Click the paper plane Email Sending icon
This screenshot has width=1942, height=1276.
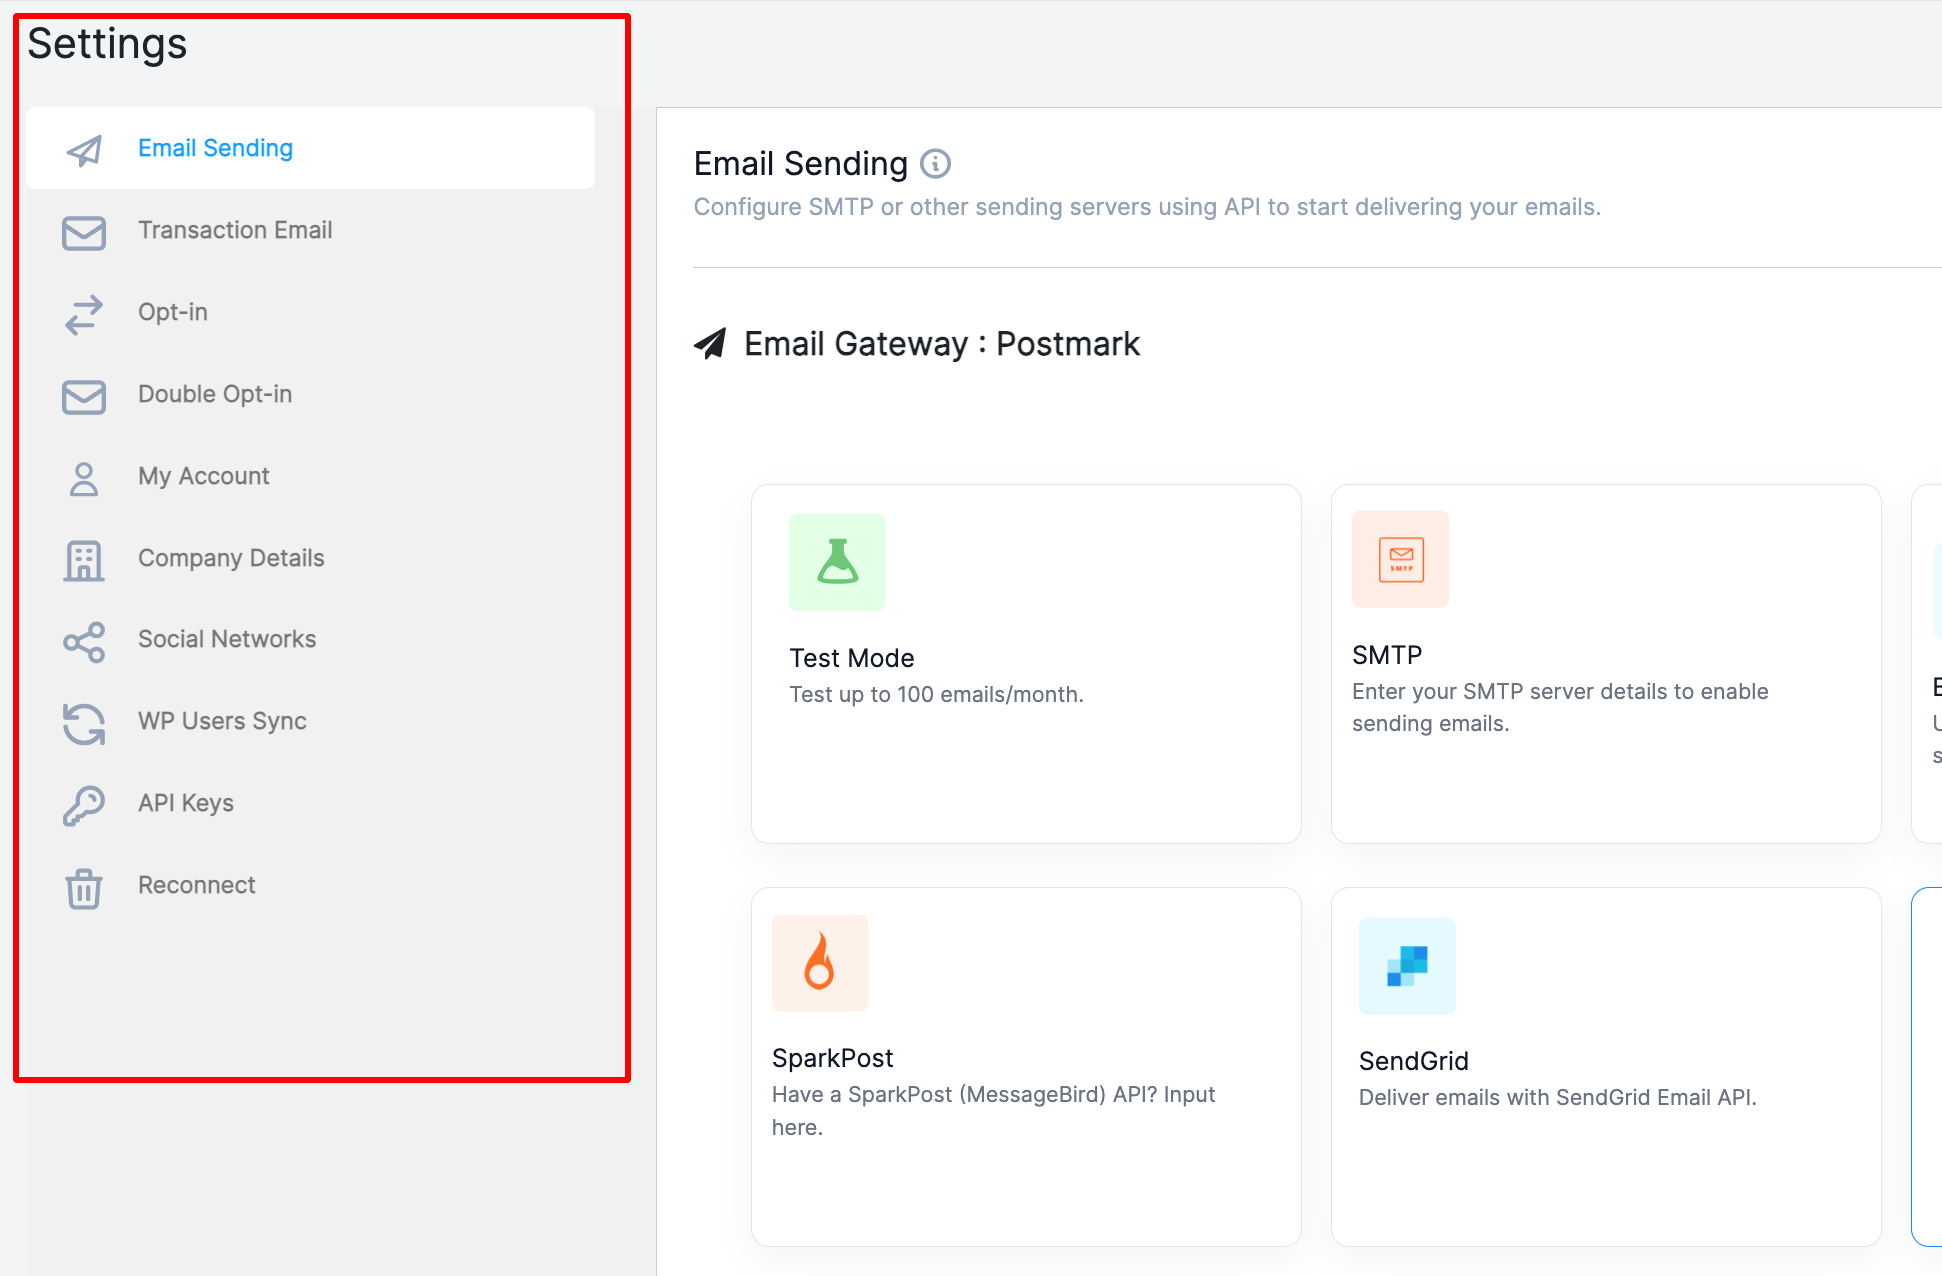[84, 149]
